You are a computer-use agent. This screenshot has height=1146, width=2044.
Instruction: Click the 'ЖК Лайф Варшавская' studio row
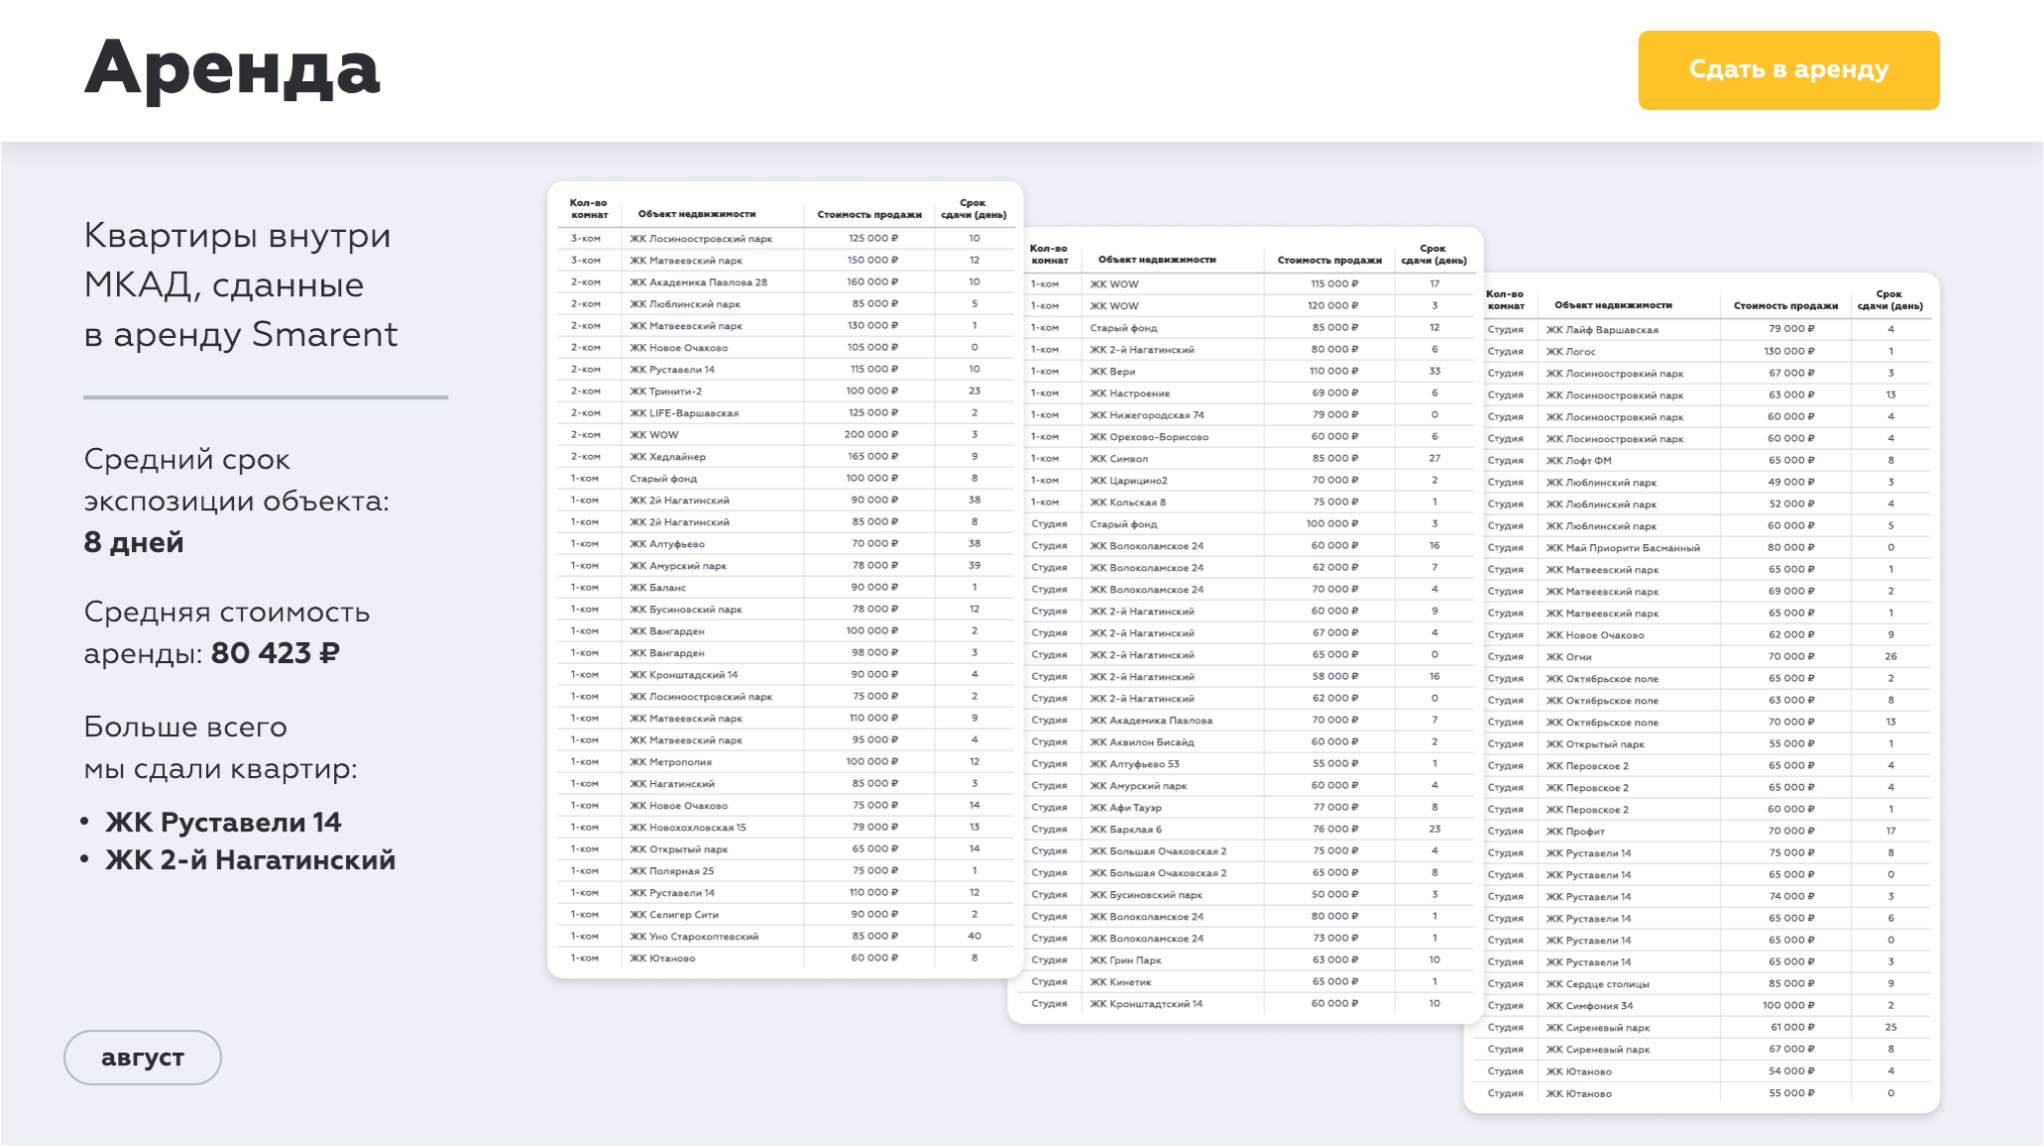pos(1602,329)
